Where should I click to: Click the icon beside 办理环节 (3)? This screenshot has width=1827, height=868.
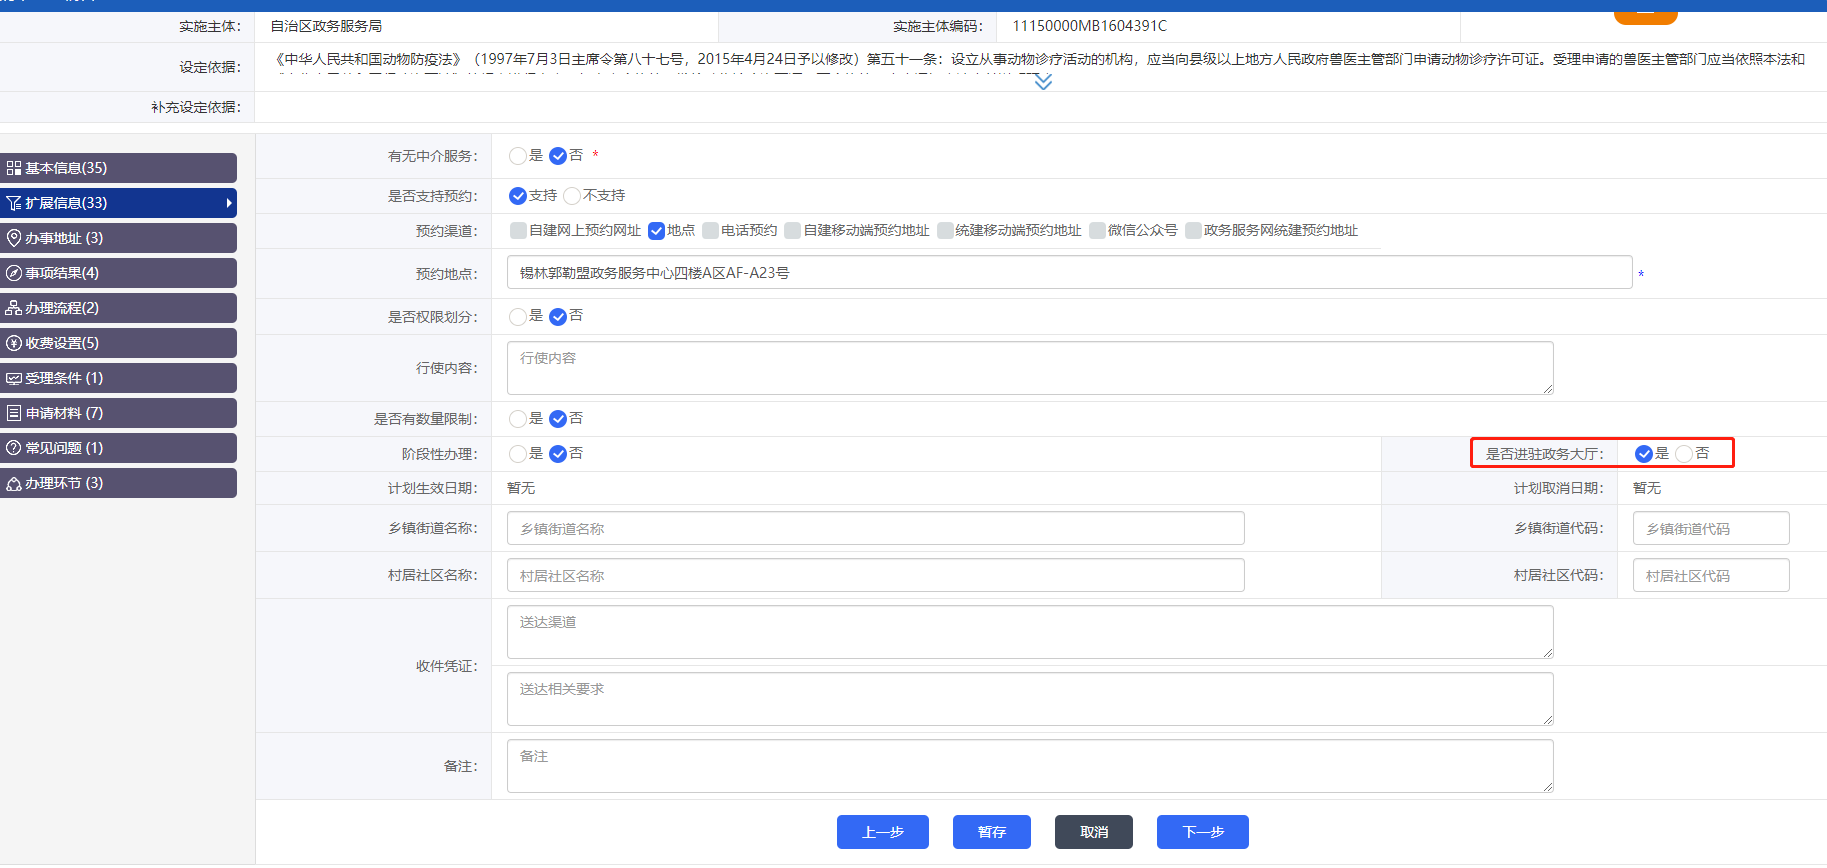pyautogui.click(x=14, y=483)
